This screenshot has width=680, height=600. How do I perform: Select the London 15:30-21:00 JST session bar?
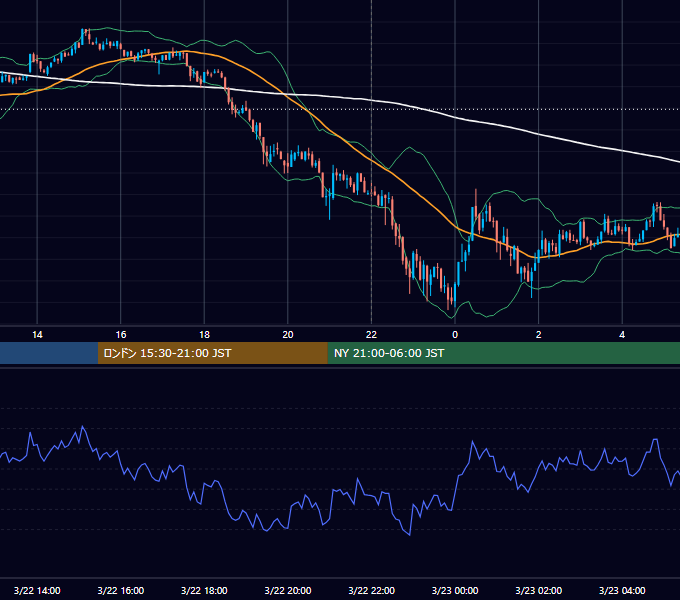[212, 353]
